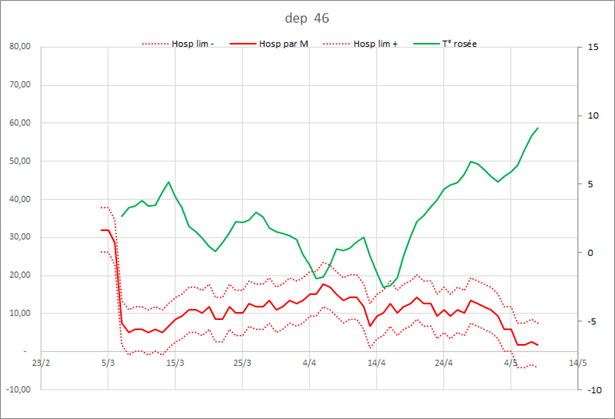Click the 15 label on right axis

594,46
